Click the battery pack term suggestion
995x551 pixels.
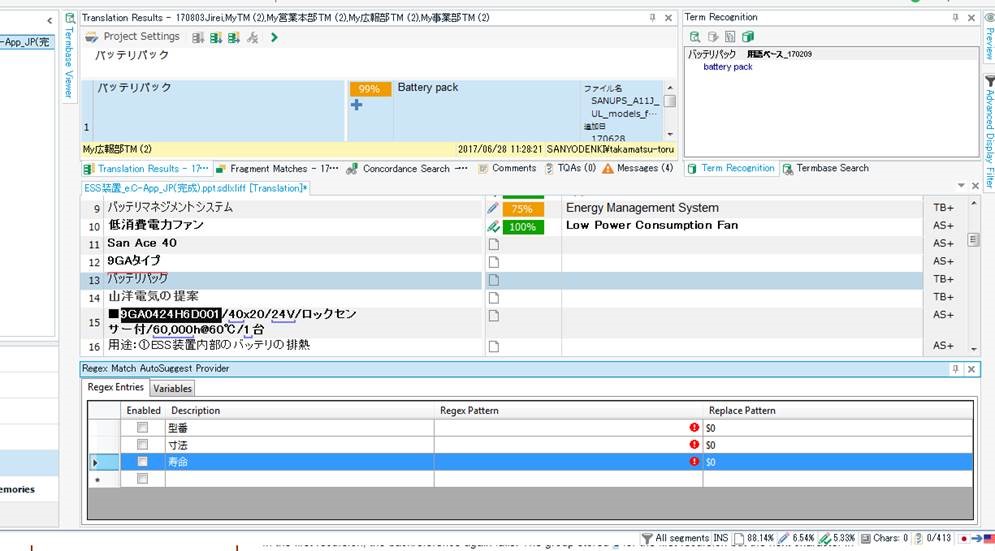point(728,67)
